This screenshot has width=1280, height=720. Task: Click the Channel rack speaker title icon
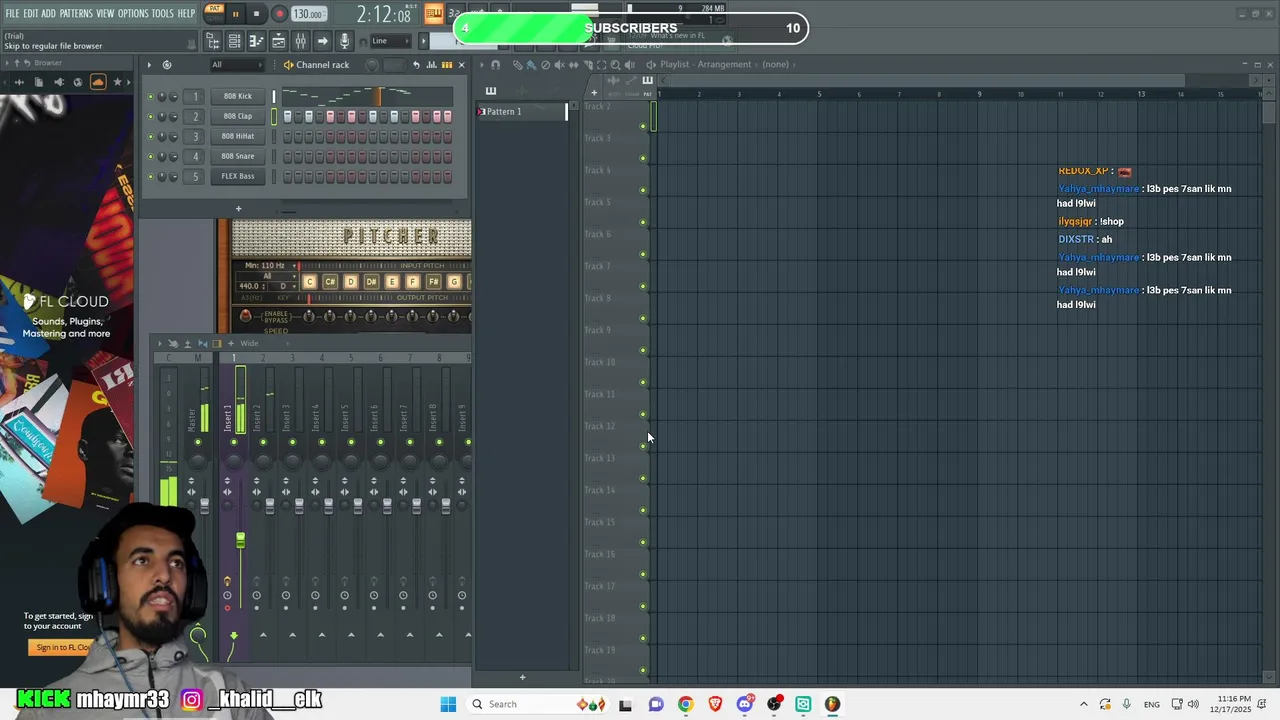(288, 65)
